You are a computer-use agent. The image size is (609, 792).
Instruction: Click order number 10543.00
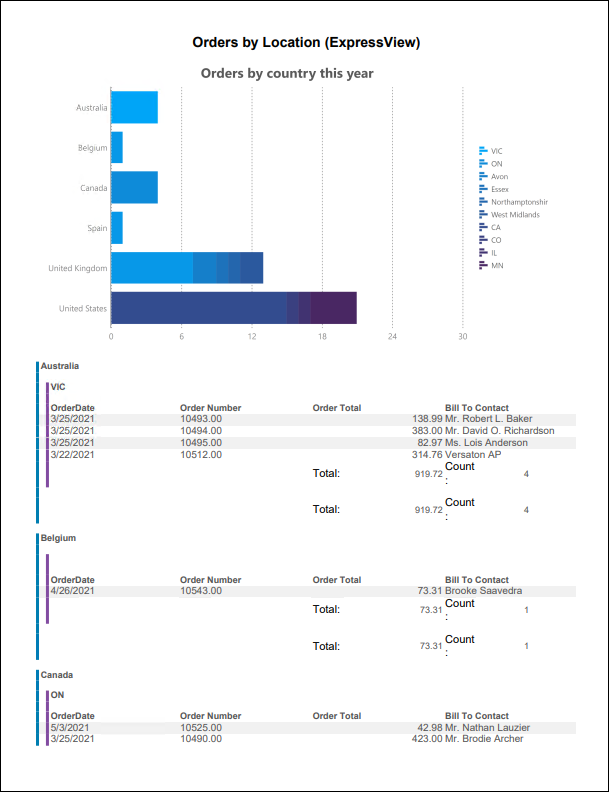point(201,590)
